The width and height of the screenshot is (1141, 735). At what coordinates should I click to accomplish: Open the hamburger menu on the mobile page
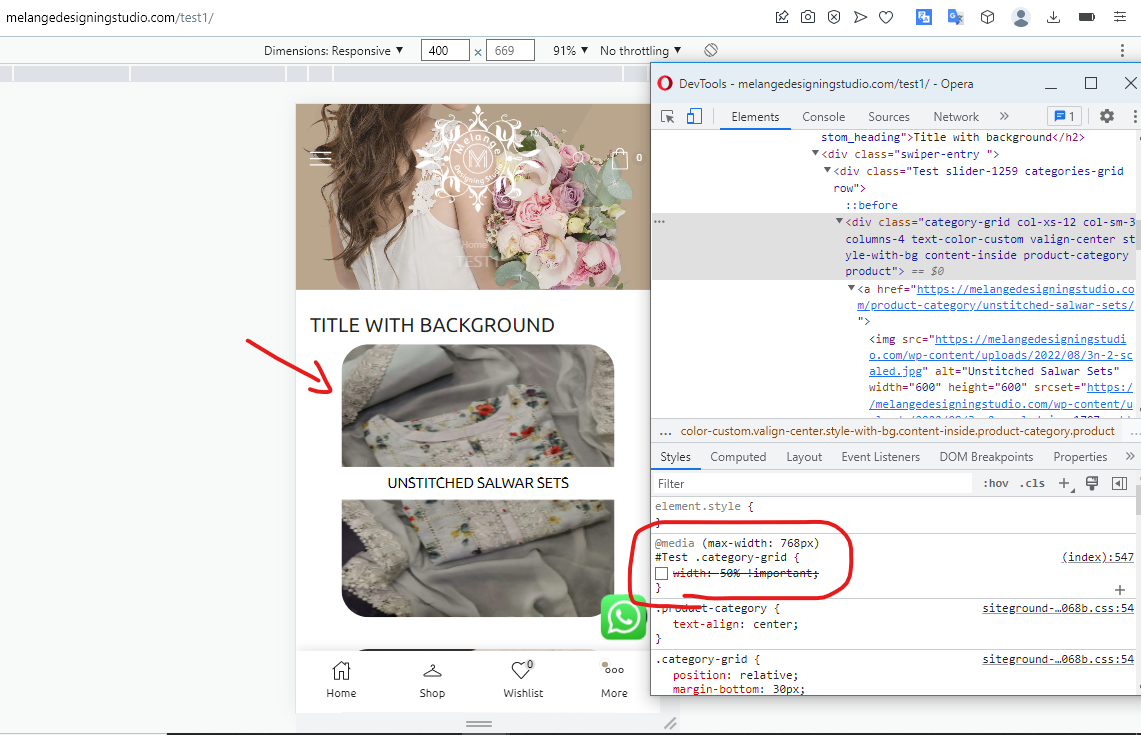pos(320,157)
